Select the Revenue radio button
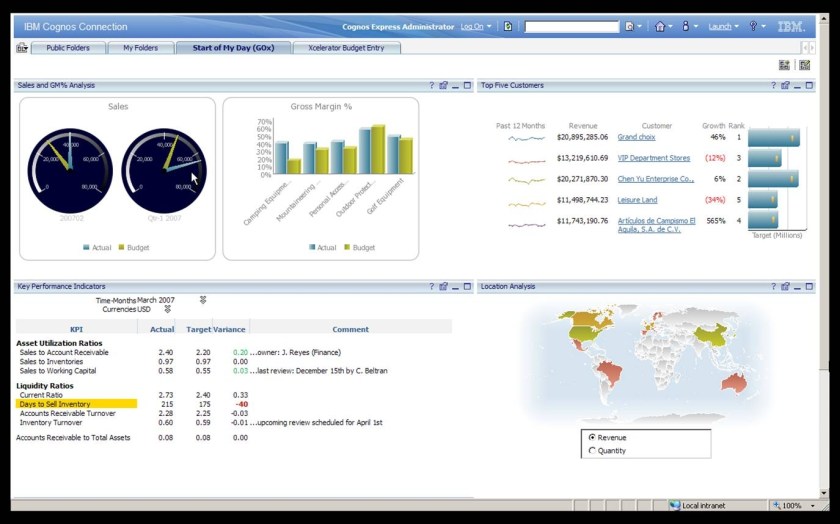The width and height of the screenshot is (840, 524). click(592, 437)
